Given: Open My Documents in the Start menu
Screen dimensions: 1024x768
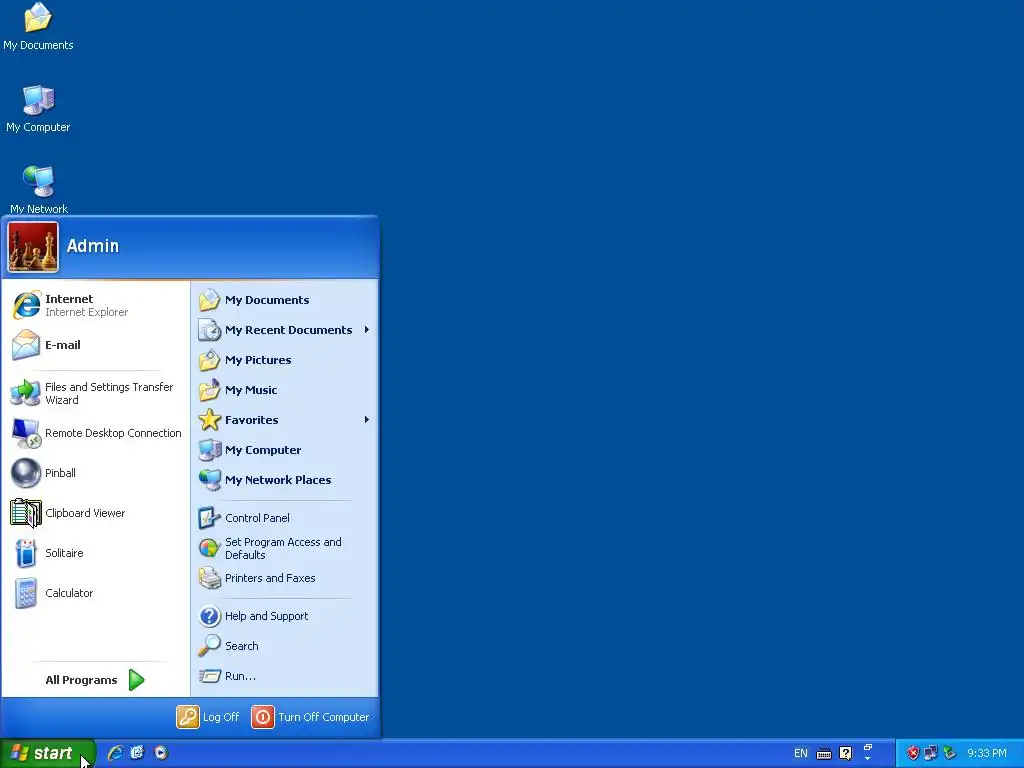Looking at the screenshot, I should [285, 300].
